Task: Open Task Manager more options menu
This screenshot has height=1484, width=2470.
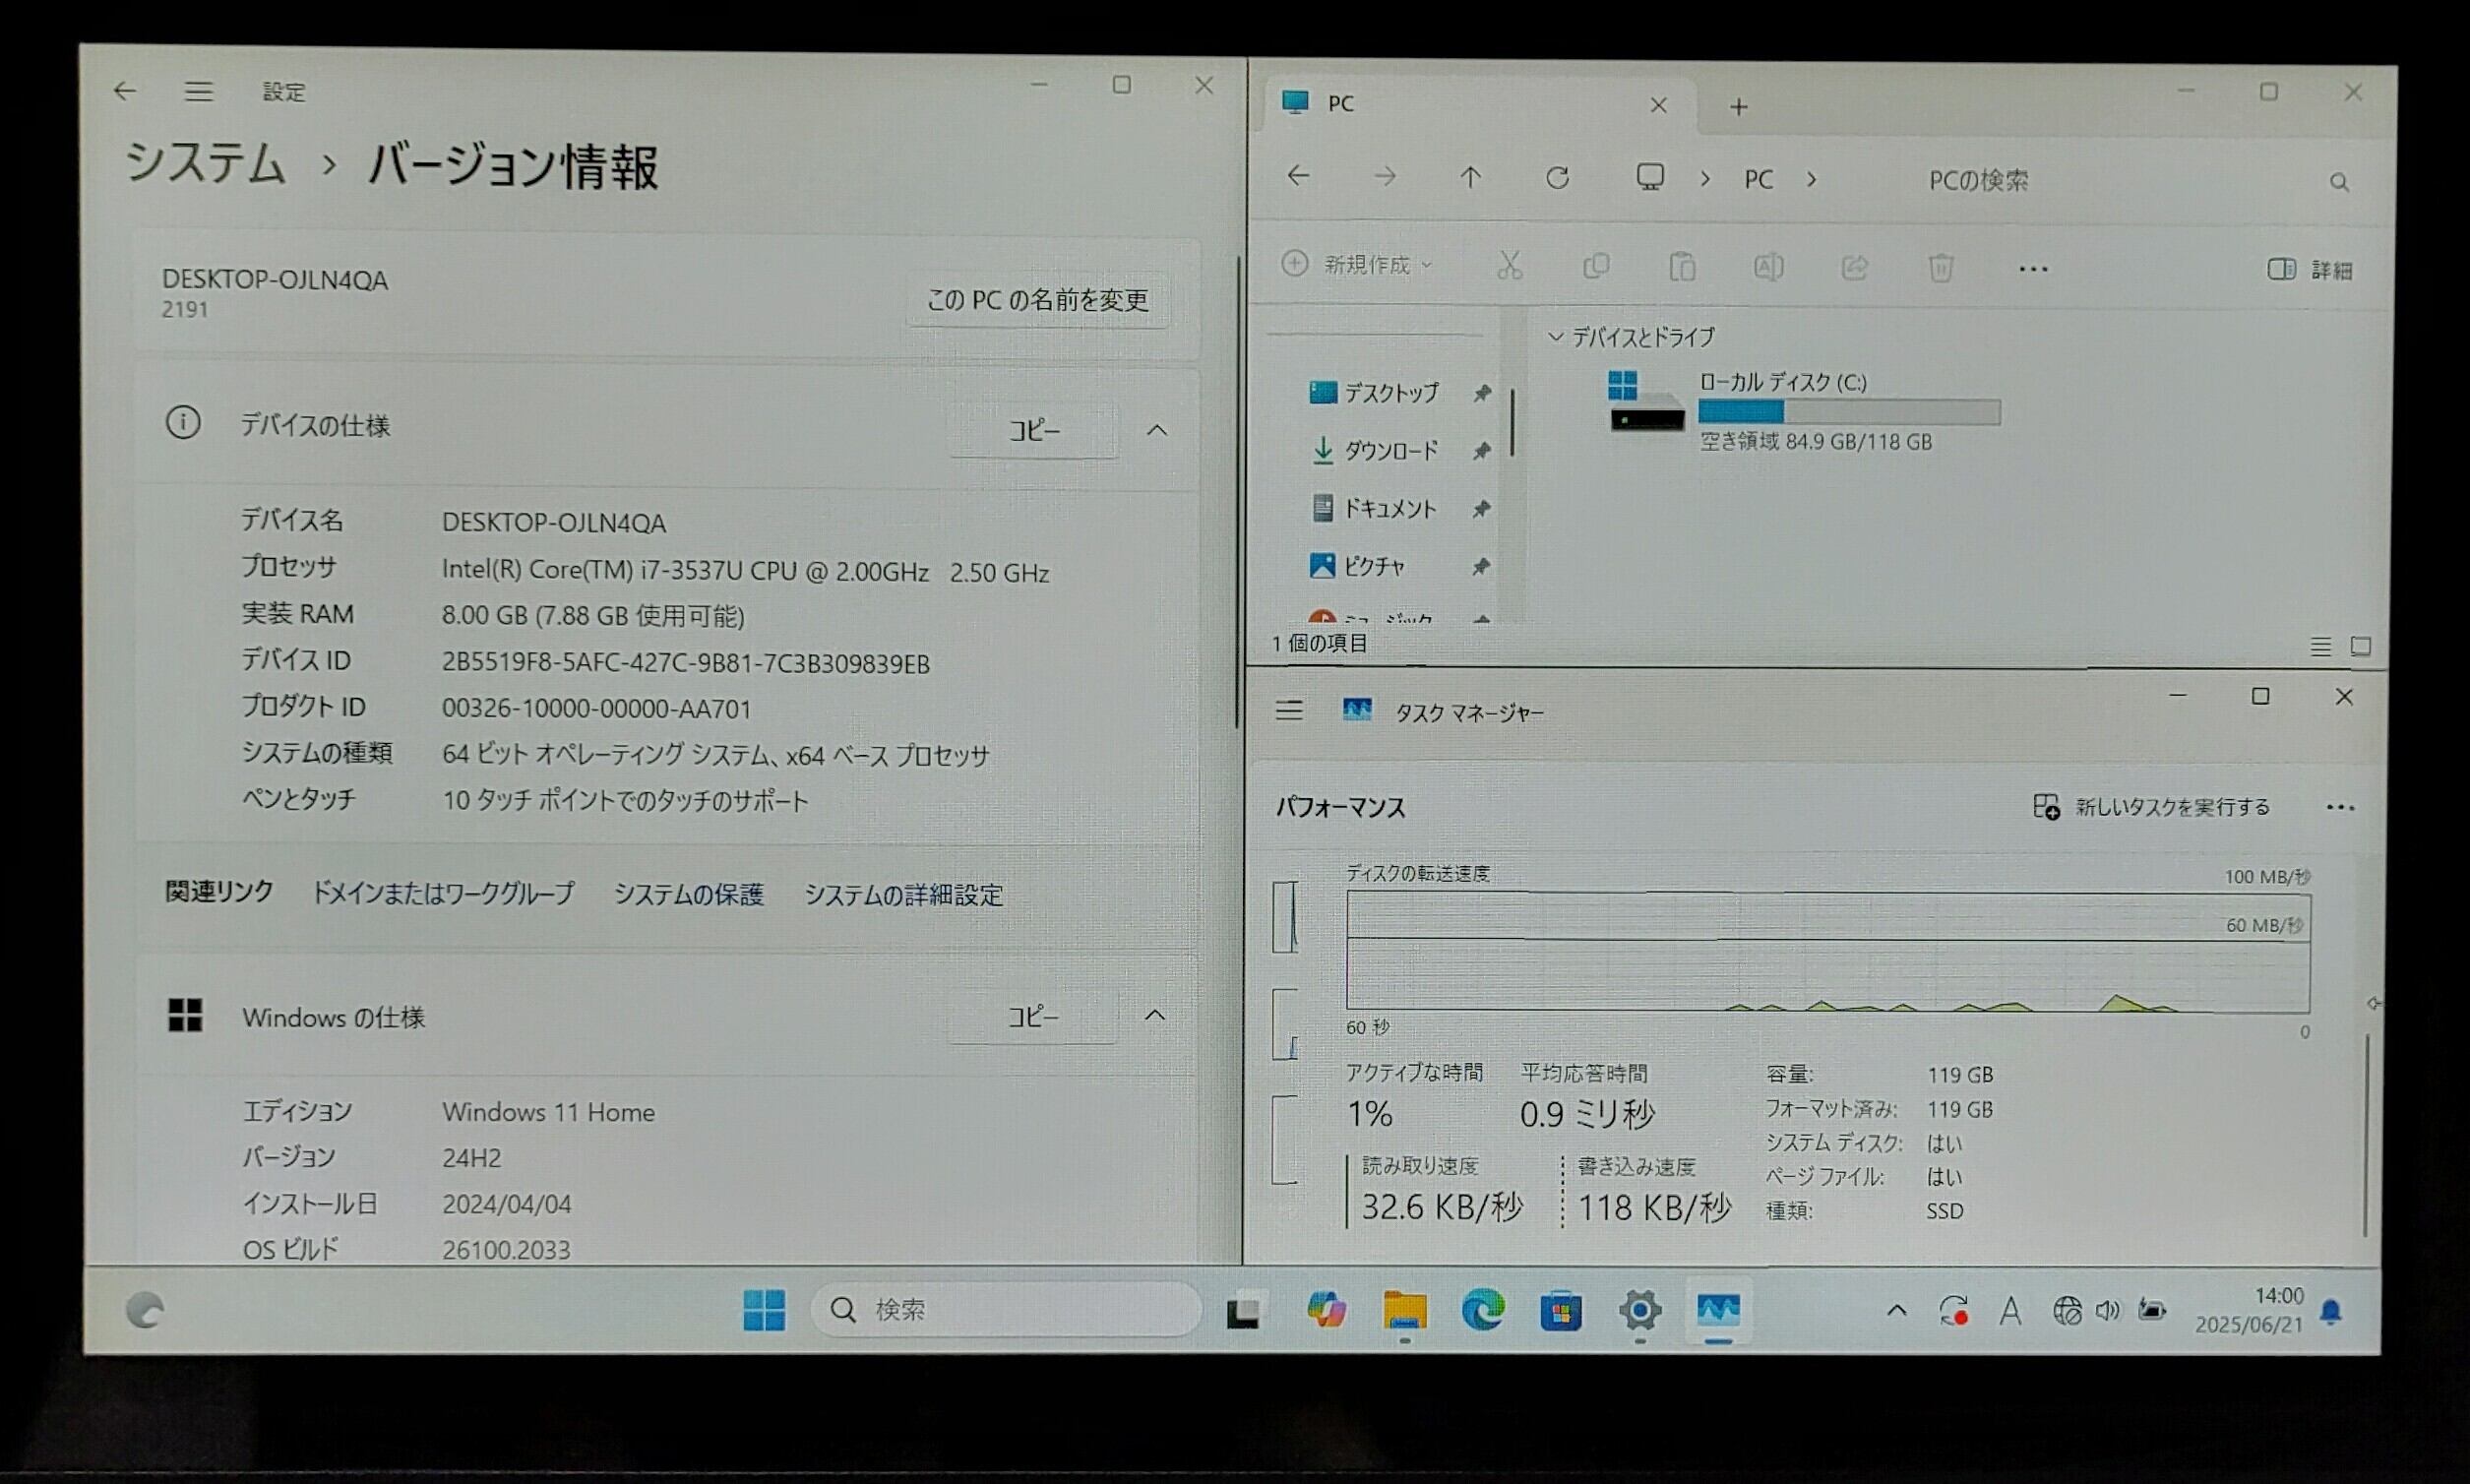Action: click(2340, 807)
